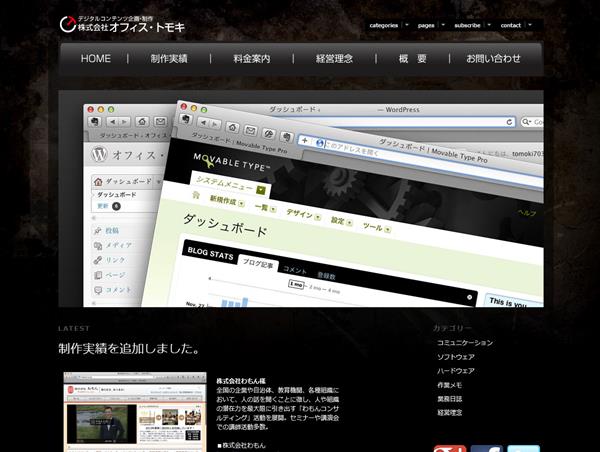Open the 作業メモ category
This screenshot has height=452, width=600.
coord(450,385)
